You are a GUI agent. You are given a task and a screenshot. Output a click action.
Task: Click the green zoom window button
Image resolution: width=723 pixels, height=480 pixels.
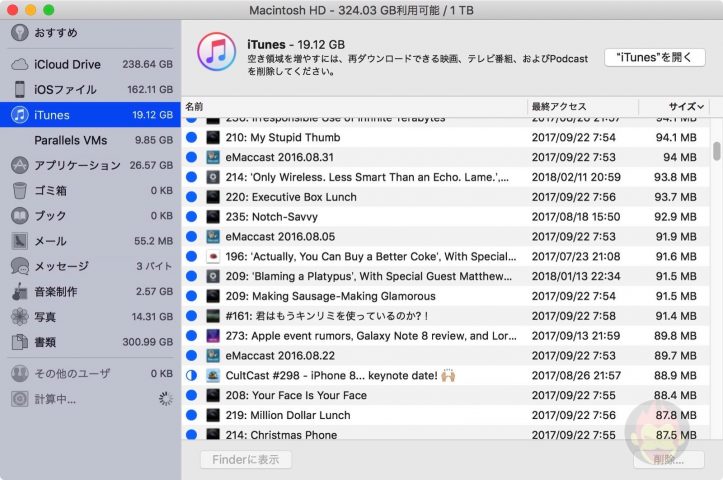(x=48, y=10)
